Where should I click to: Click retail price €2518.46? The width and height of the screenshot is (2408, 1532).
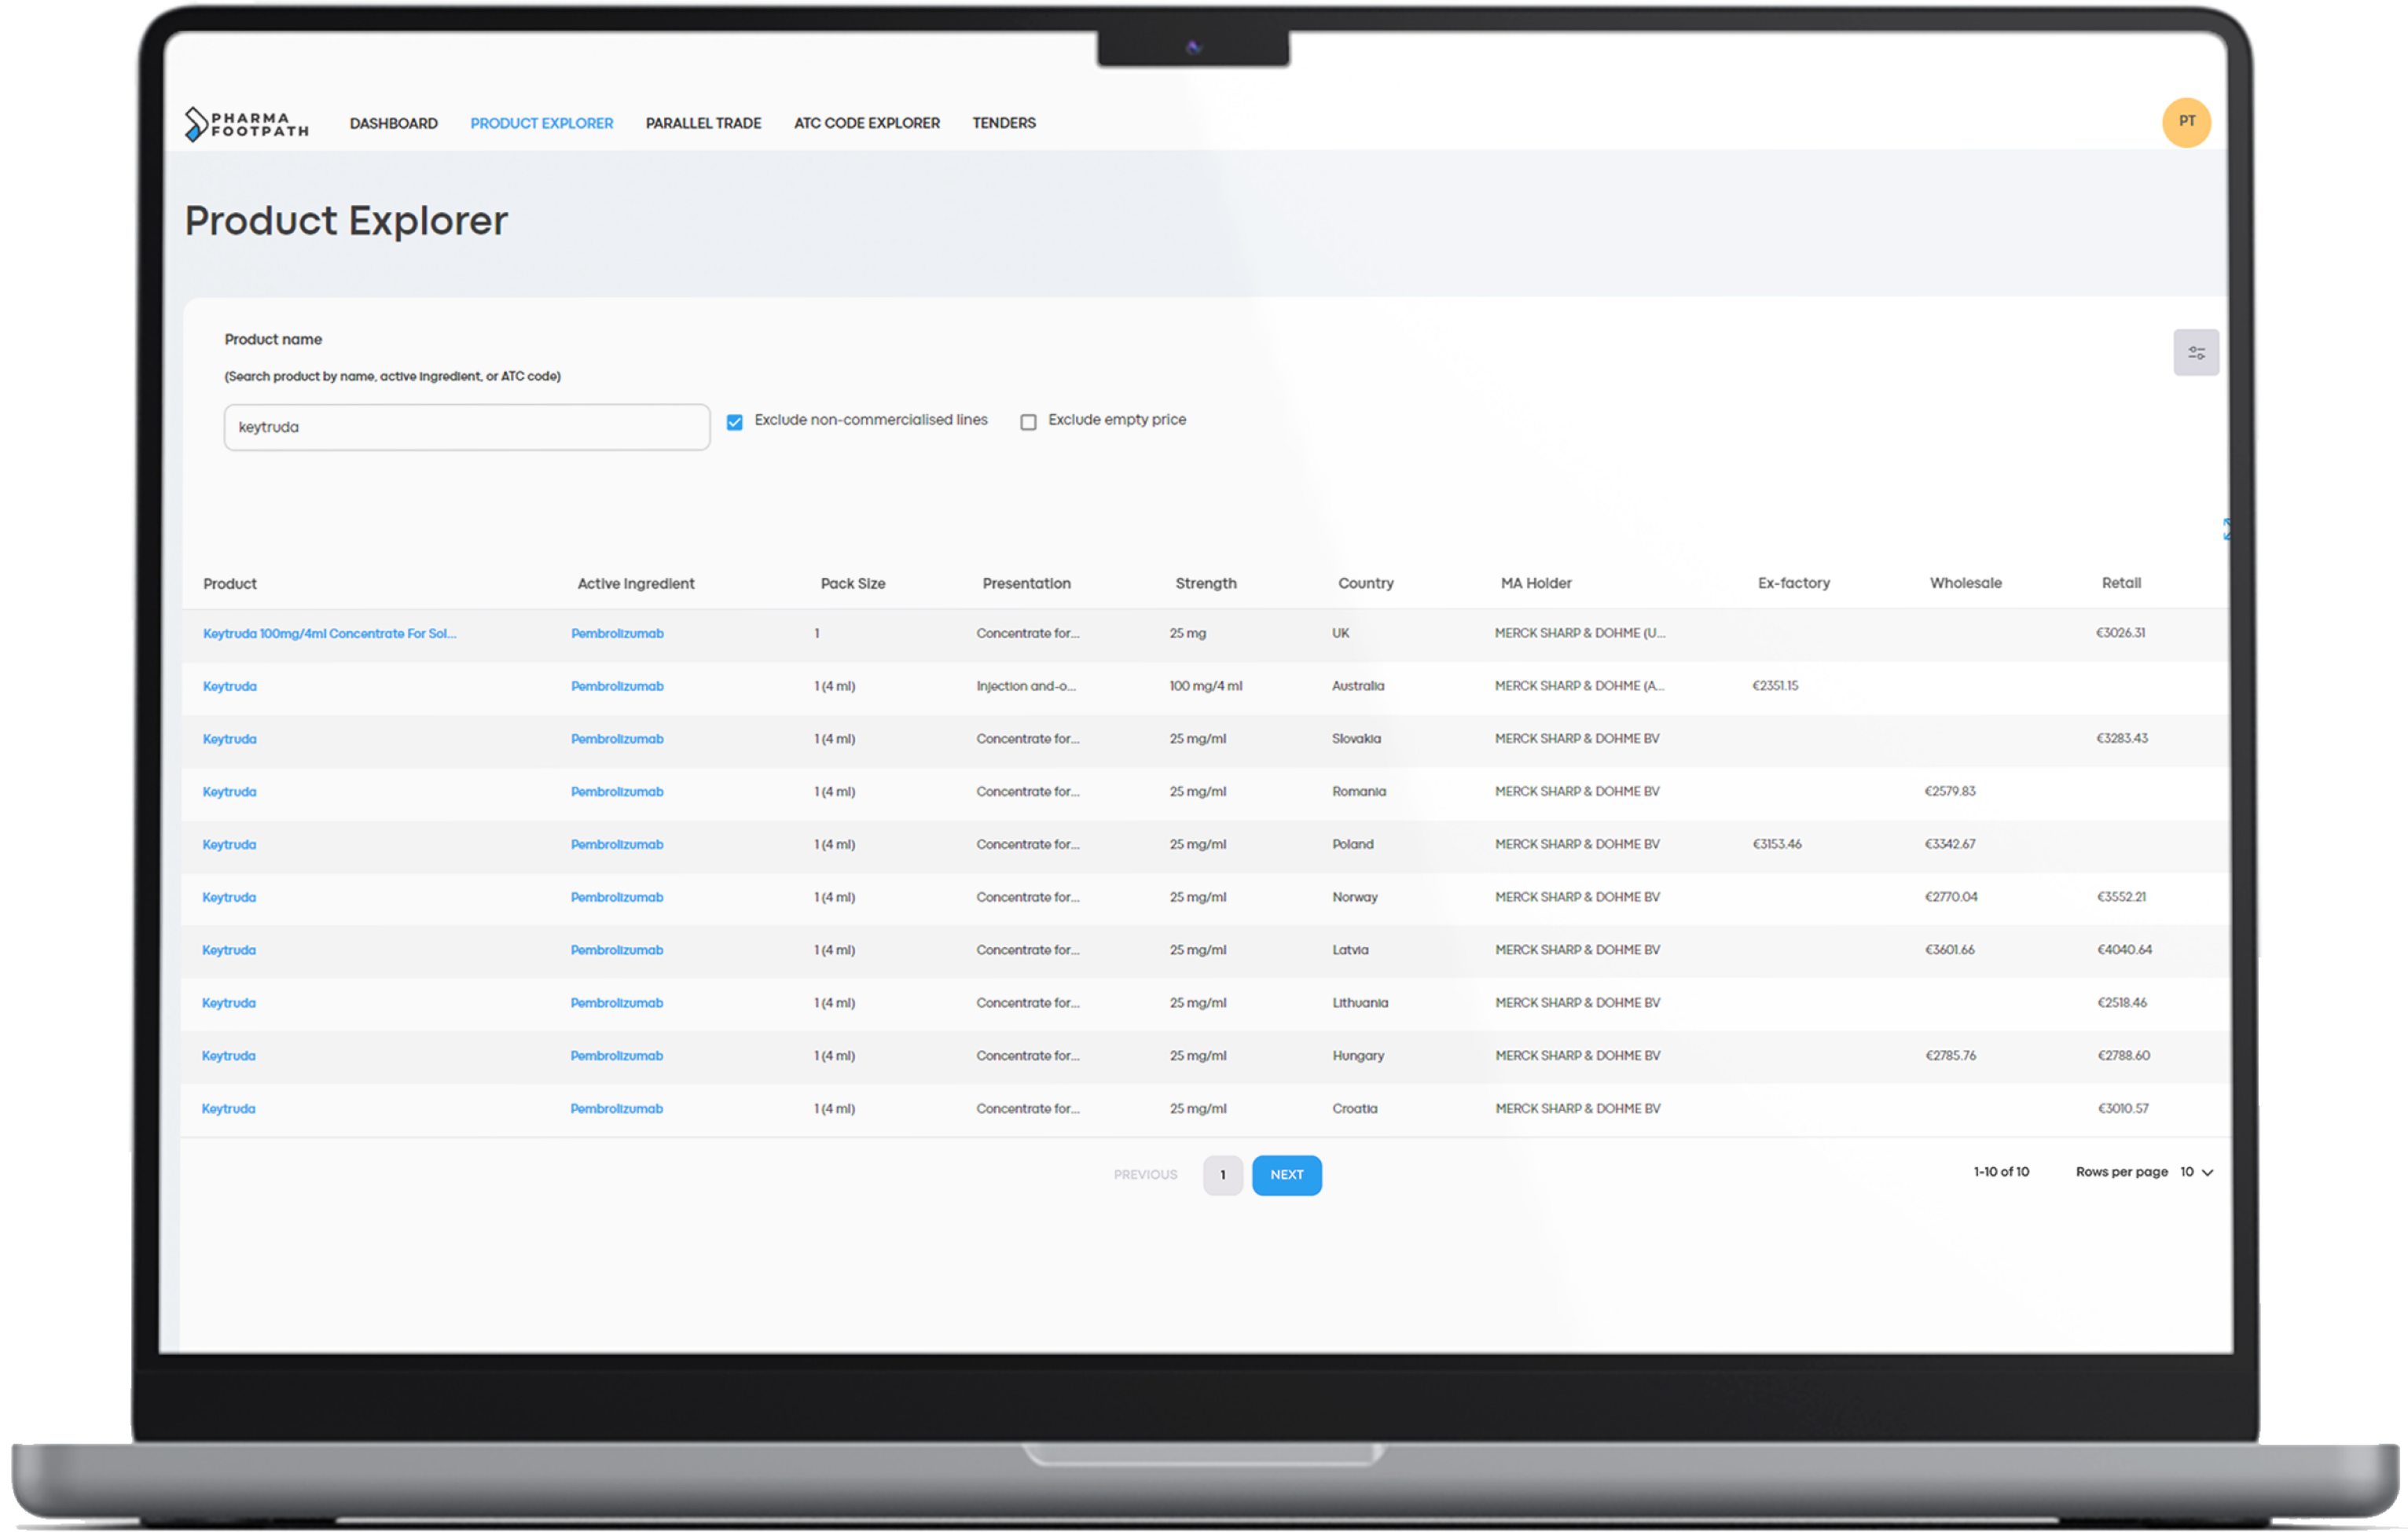2122,1003
